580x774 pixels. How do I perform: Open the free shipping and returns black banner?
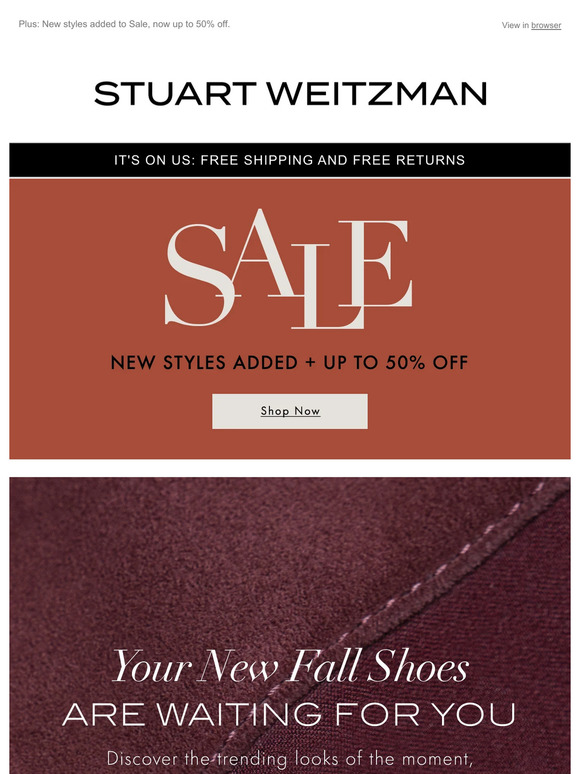(x=290, y=160)
